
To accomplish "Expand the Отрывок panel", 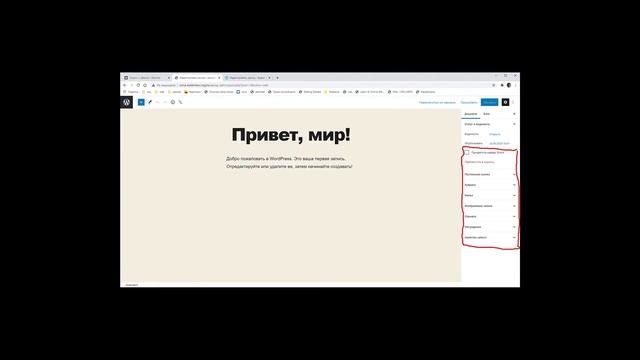I will [x=490, y=216].
